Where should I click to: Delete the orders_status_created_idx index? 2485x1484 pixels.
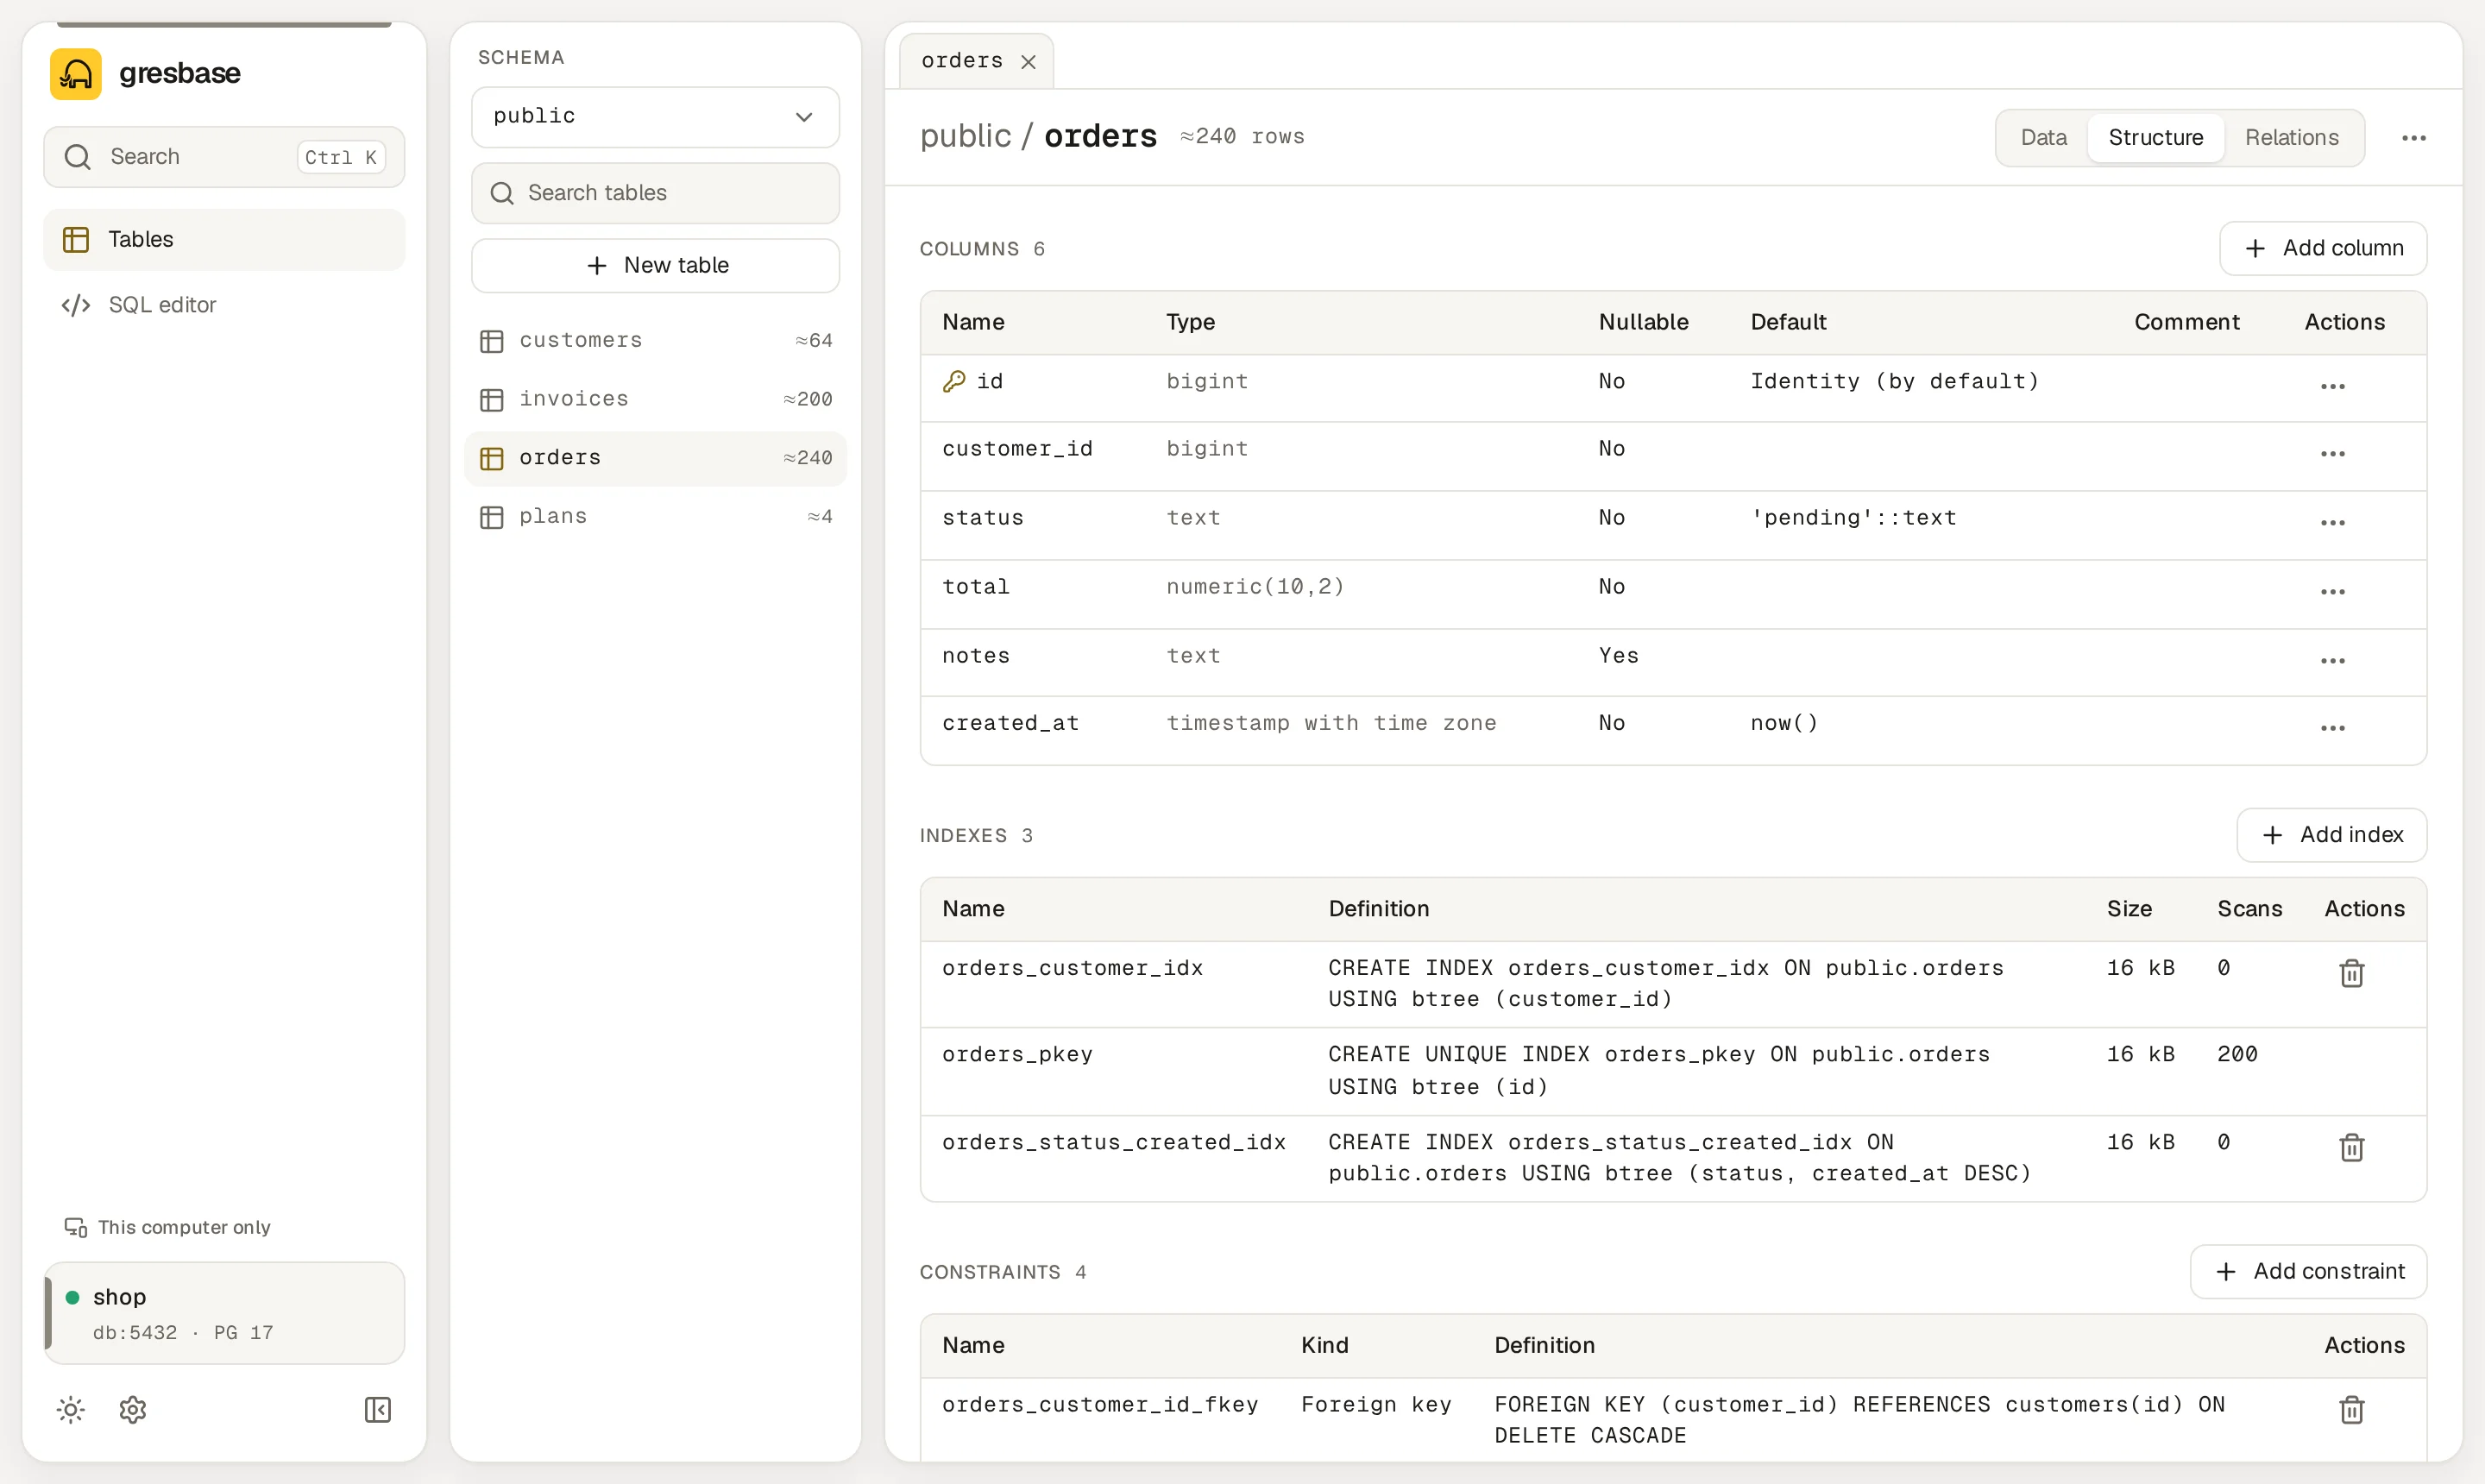pos(2352,1147)
